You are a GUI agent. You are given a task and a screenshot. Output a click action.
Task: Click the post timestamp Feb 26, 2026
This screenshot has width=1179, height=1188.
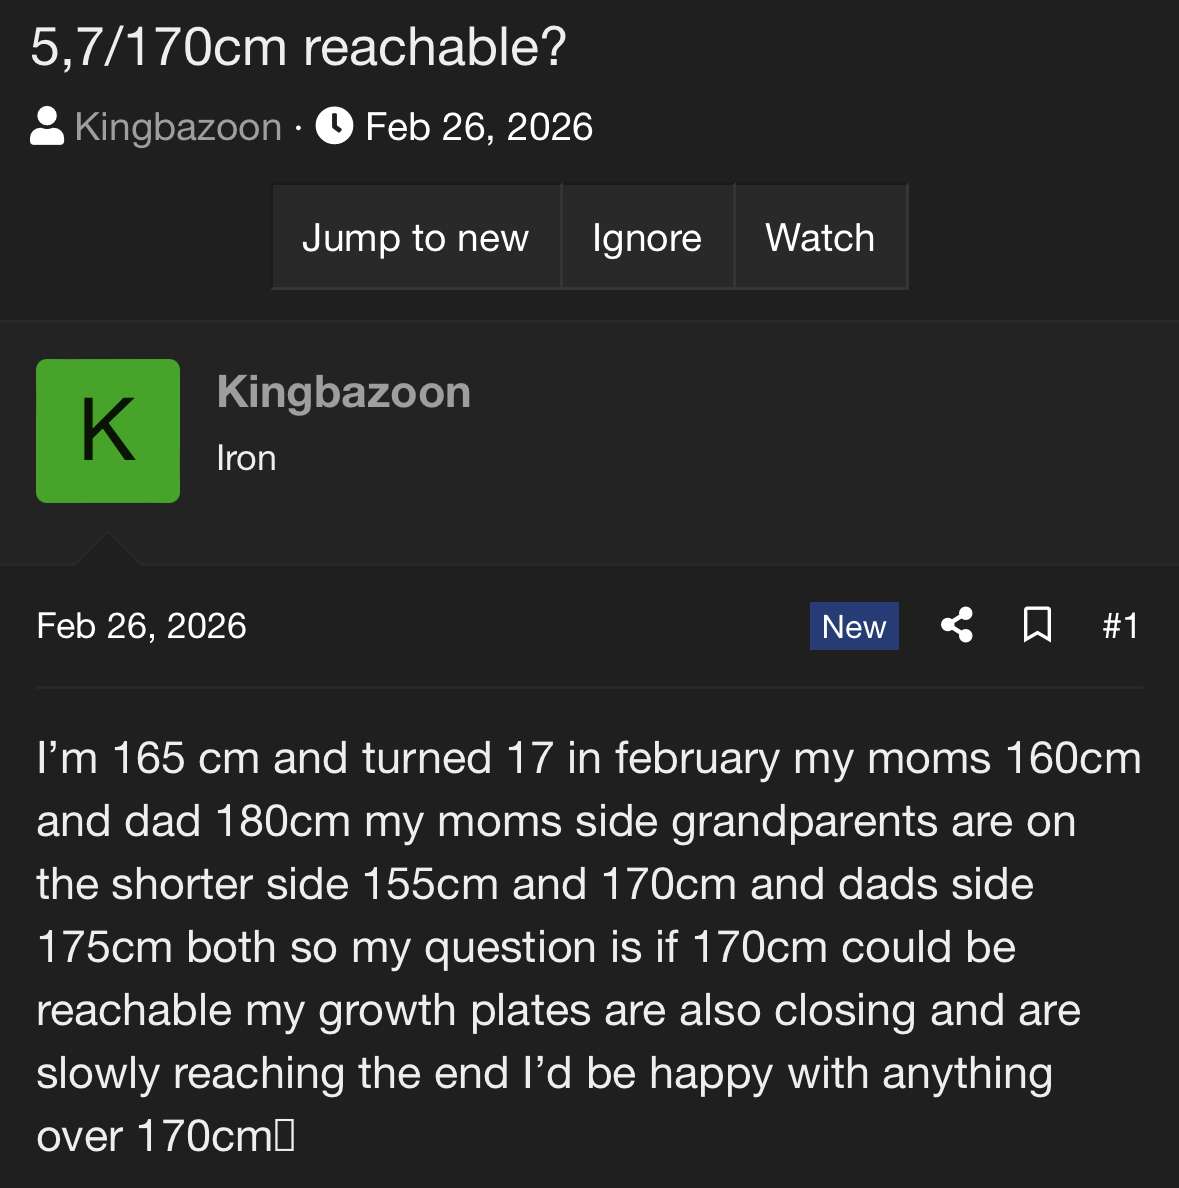coord(141,626)
